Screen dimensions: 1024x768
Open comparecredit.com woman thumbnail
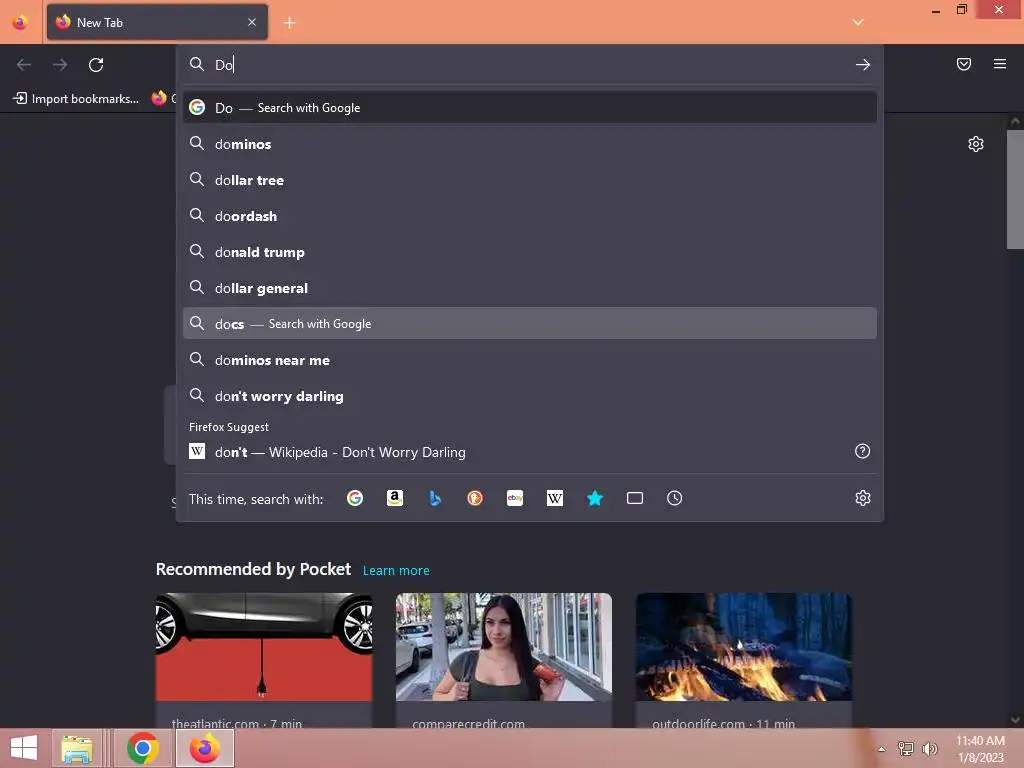[504, 647]
